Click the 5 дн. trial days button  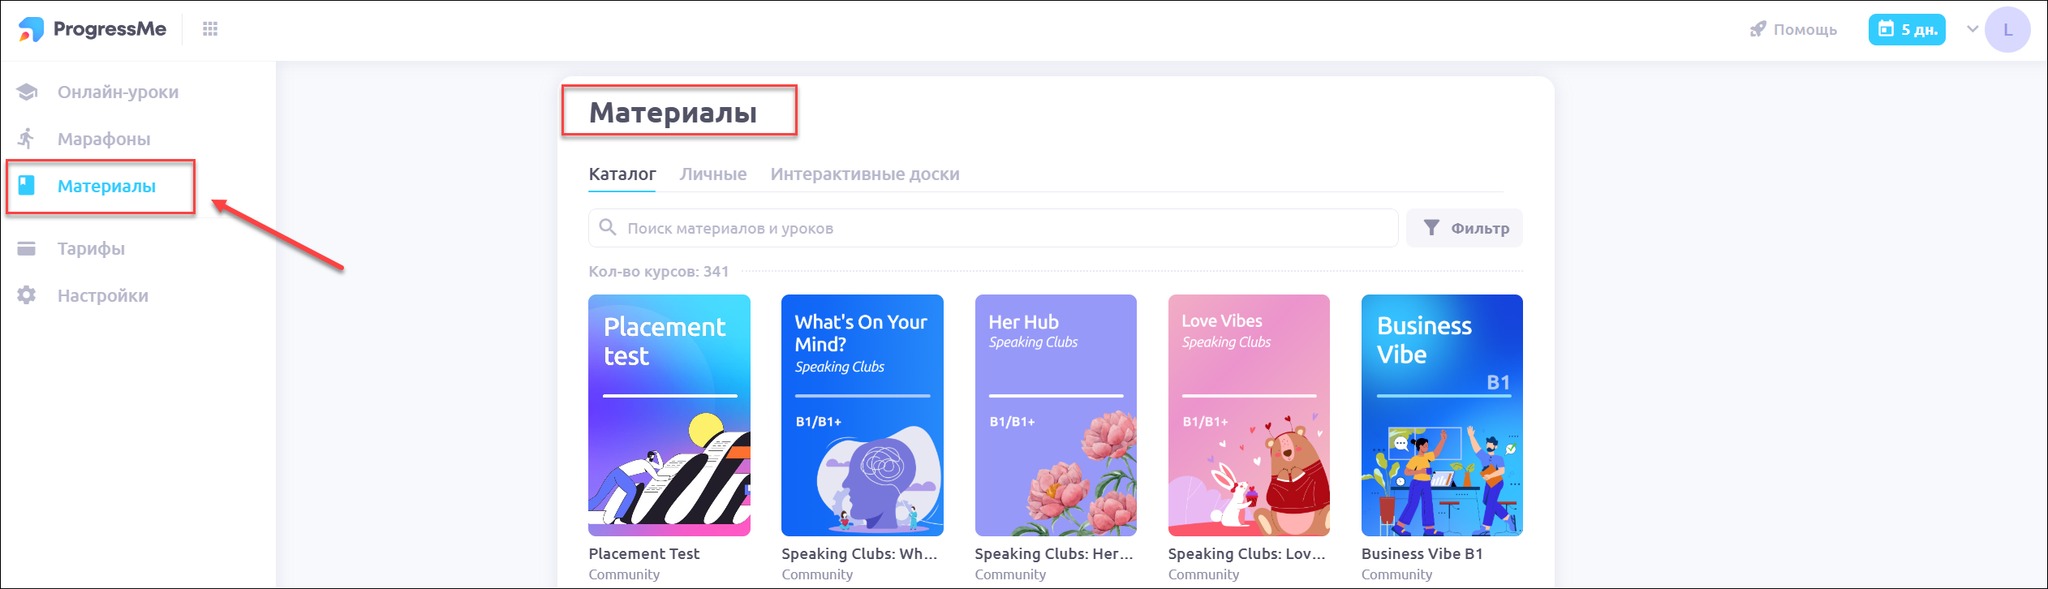1907,29
